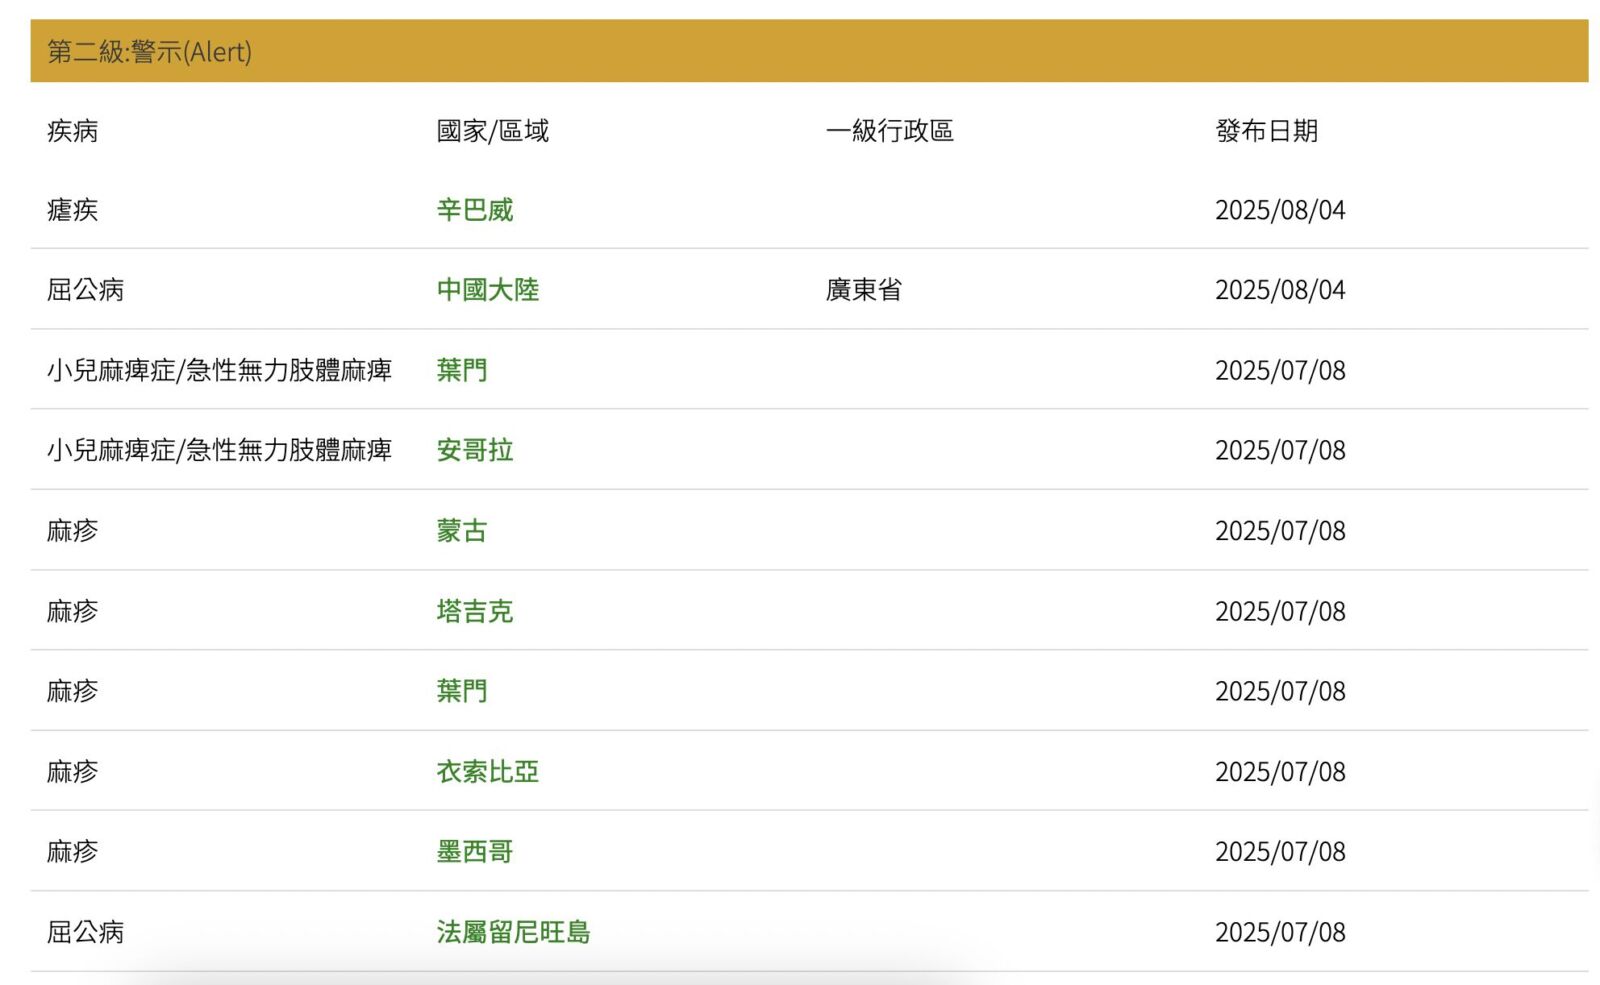Click the disease name in 安哥拉 row

pyautogui.click(x=219, y=450)
